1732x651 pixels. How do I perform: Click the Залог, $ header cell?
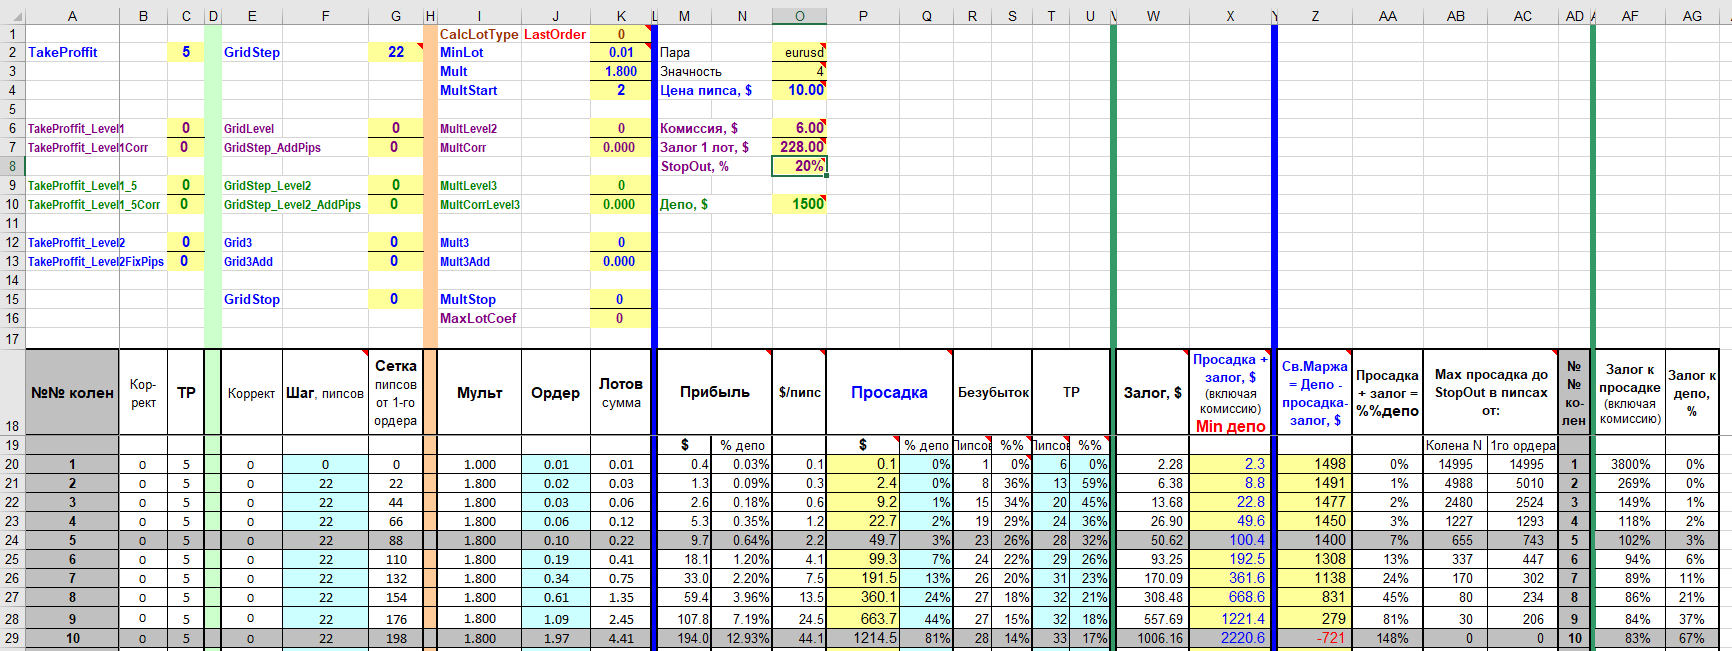coord(1152,392)
